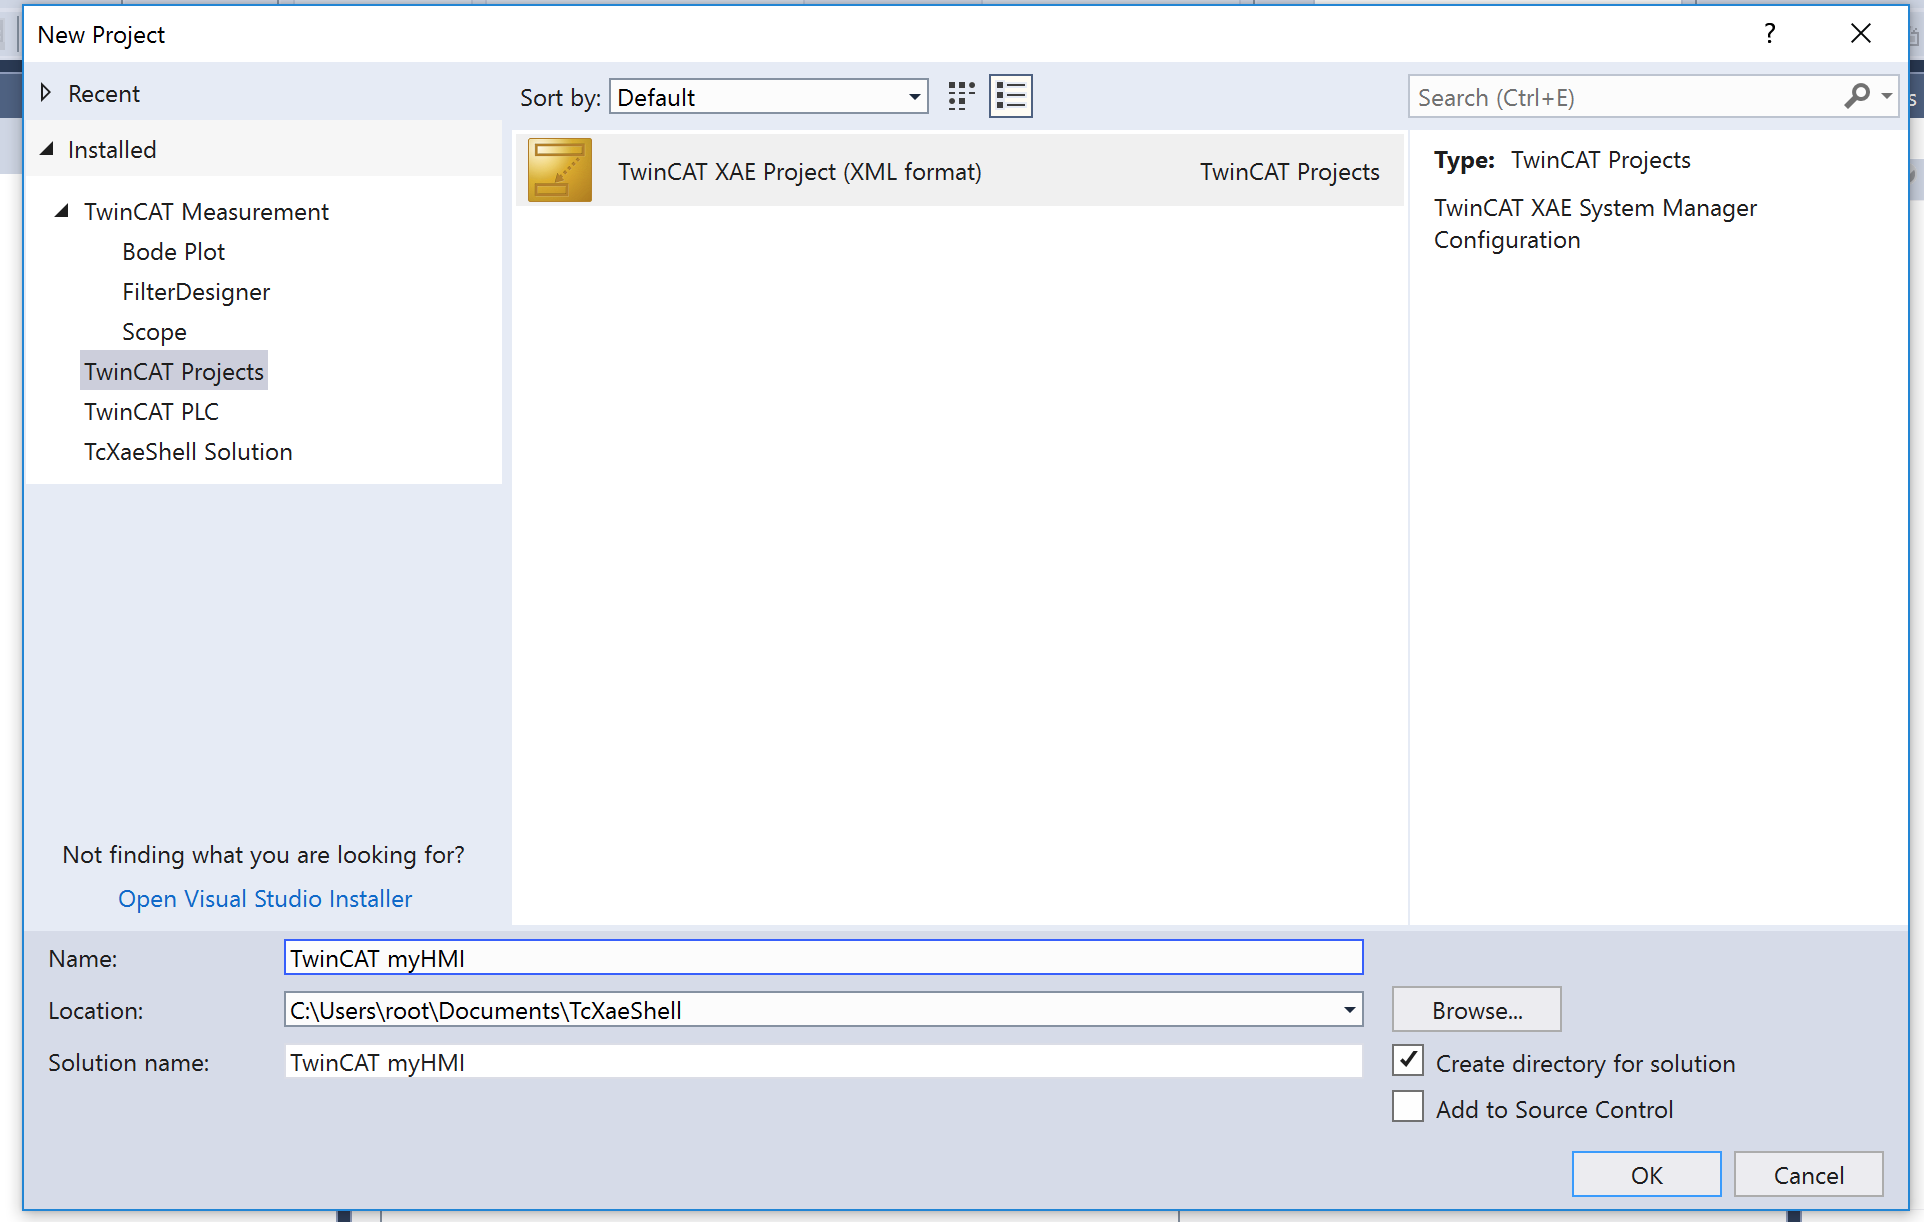Select TwinCAT Projects category
The height and width of the screenshot is (1222, 1924).
pos(174,372)
